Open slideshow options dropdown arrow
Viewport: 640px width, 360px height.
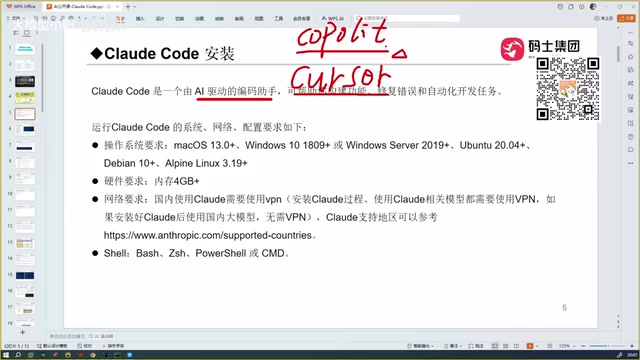pyautogui.click(x=537, y=346)
